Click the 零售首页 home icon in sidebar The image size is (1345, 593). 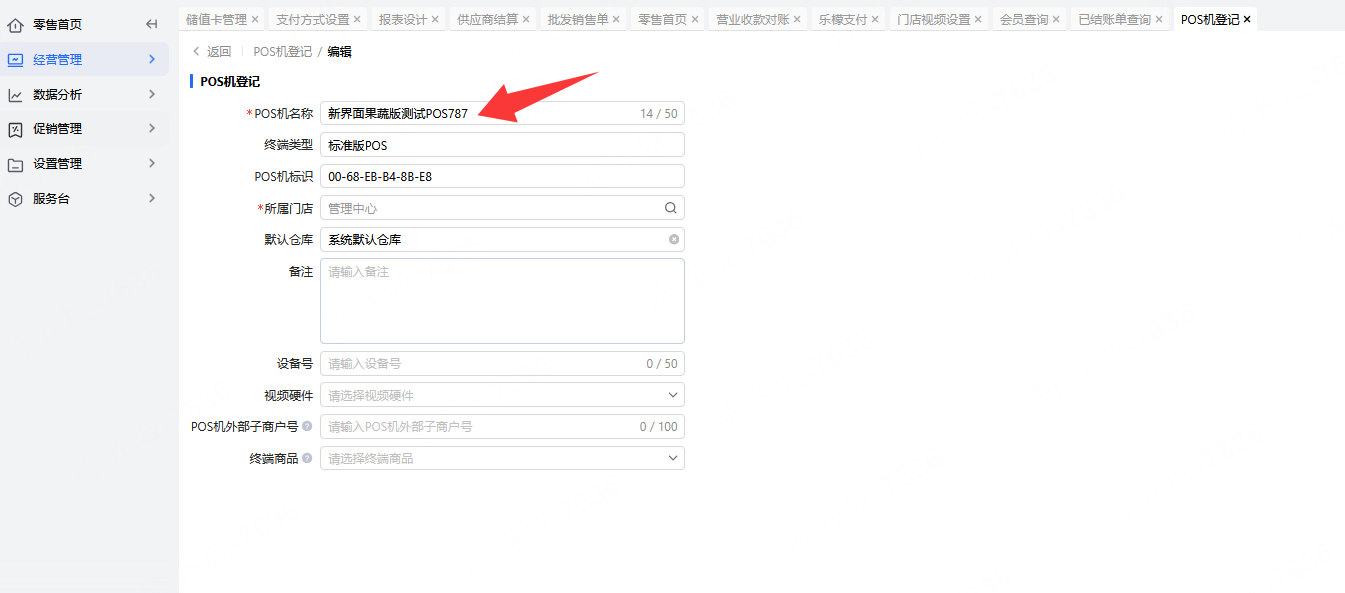click(x=15, y=24)
